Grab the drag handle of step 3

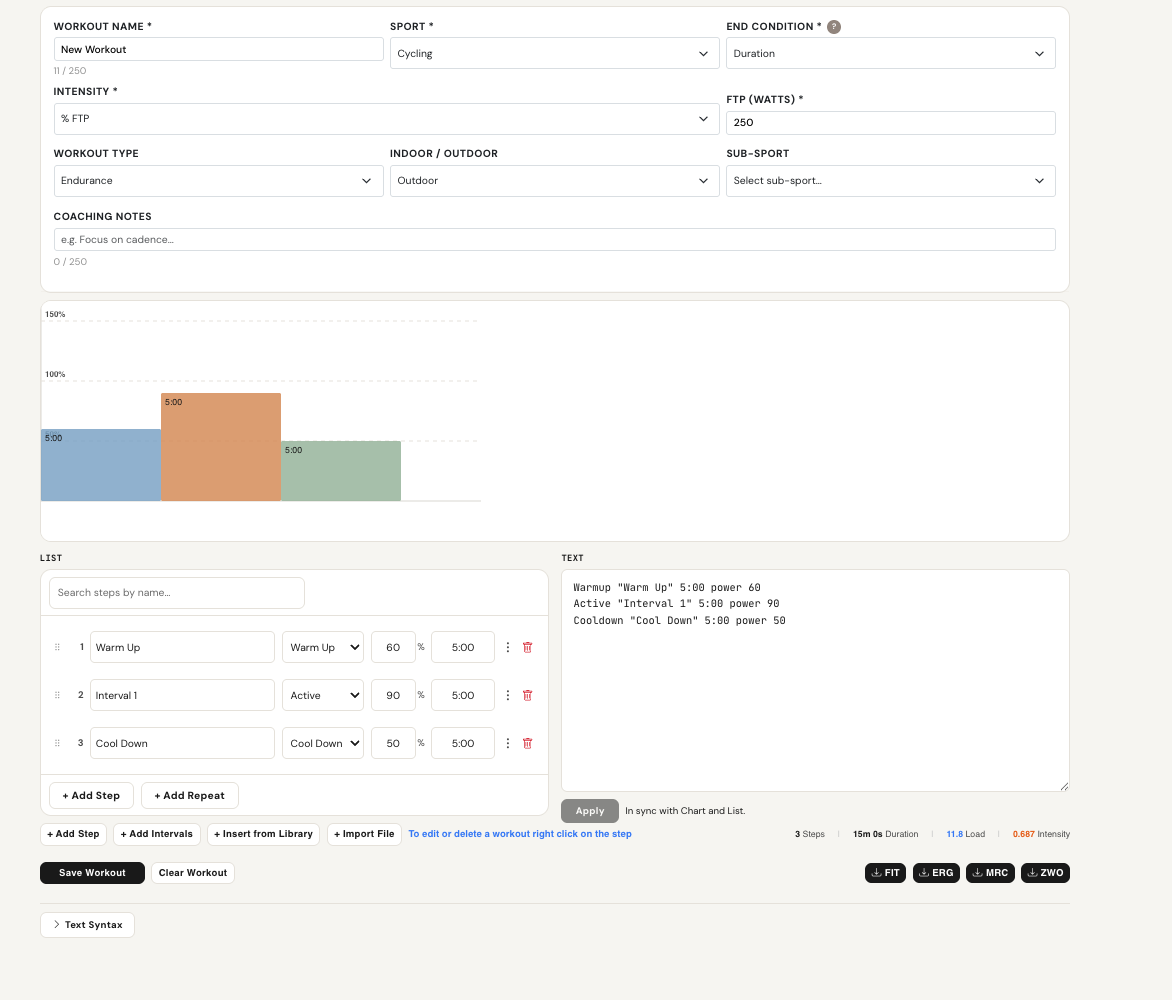[x=57, y=743]
